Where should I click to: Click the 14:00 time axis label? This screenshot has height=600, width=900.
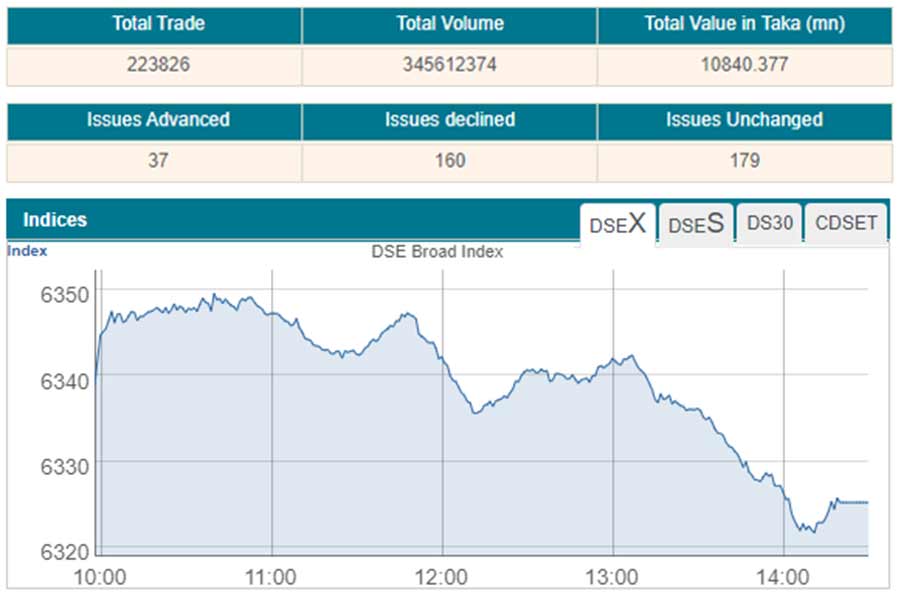[783, 577]
